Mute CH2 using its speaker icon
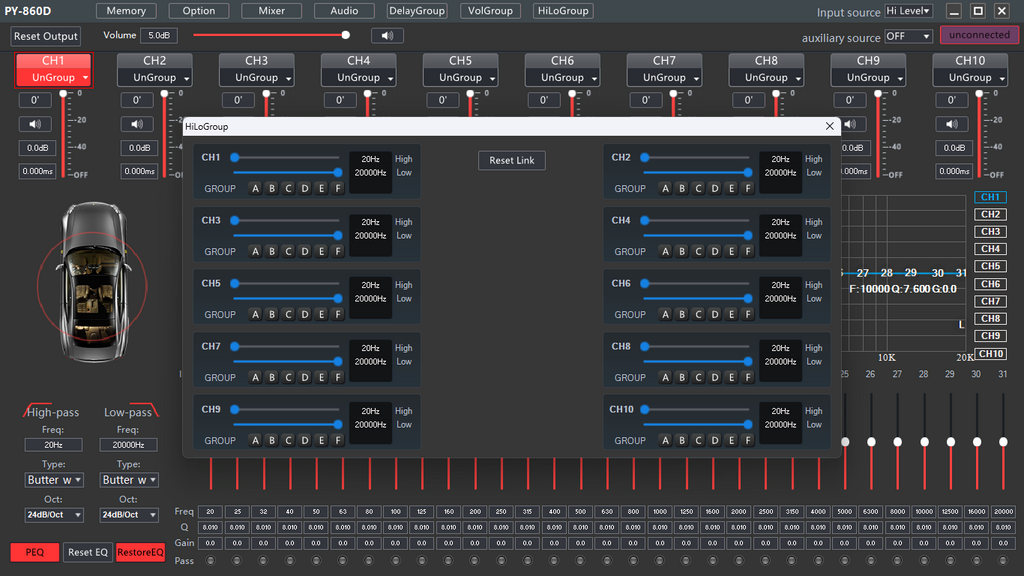Screen dimensions: 1024x576 tap(137, 124)
